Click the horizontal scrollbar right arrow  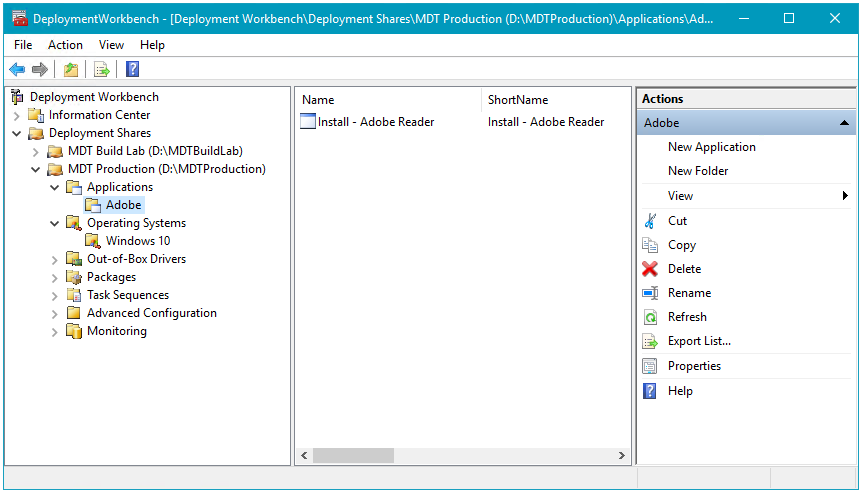pyautogui.click(x=621, y=456)
